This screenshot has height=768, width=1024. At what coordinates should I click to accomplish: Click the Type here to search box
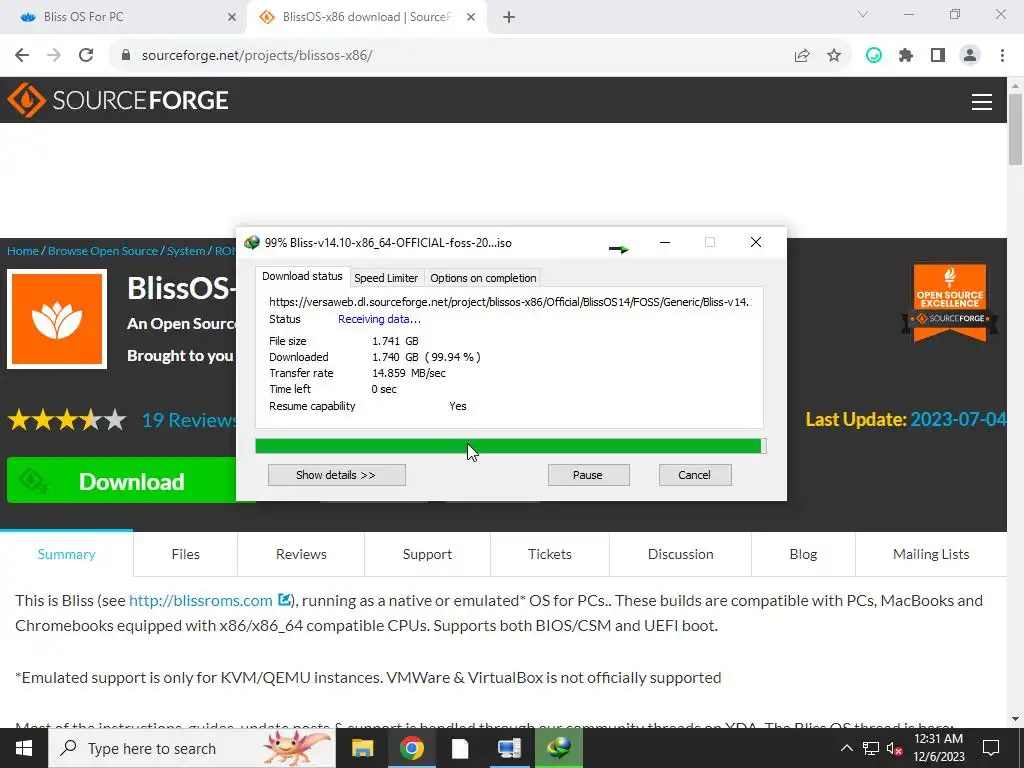click(192, 748)
